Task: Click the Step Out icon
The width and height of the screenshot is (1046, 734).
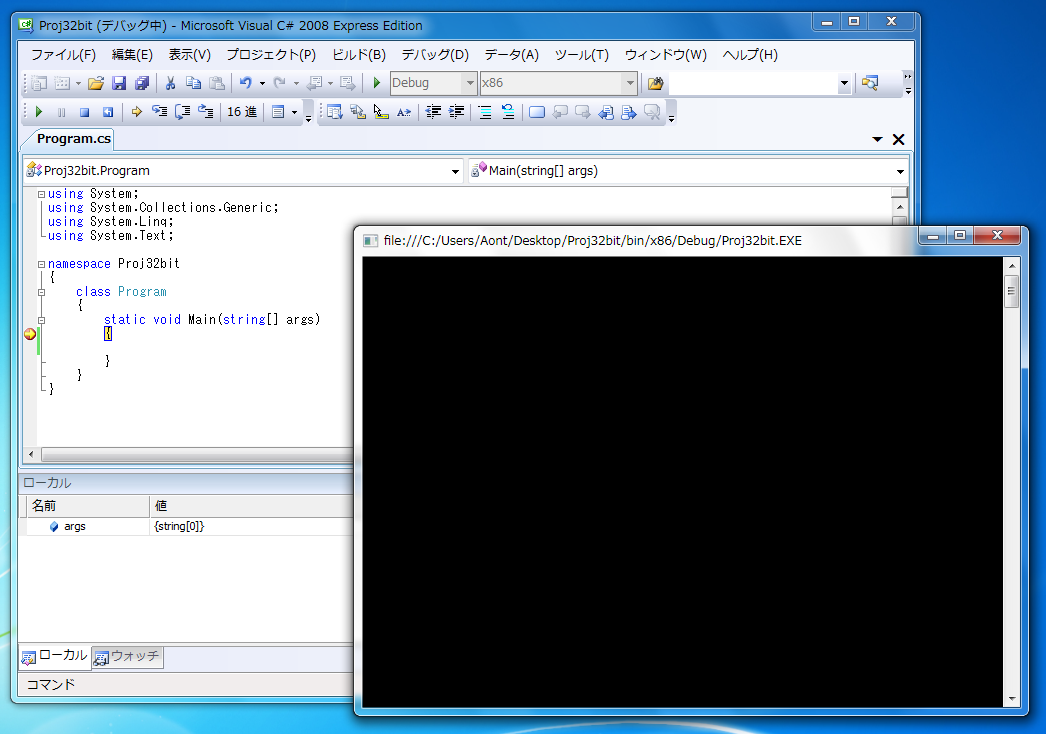Action: [x=205, y=112]
